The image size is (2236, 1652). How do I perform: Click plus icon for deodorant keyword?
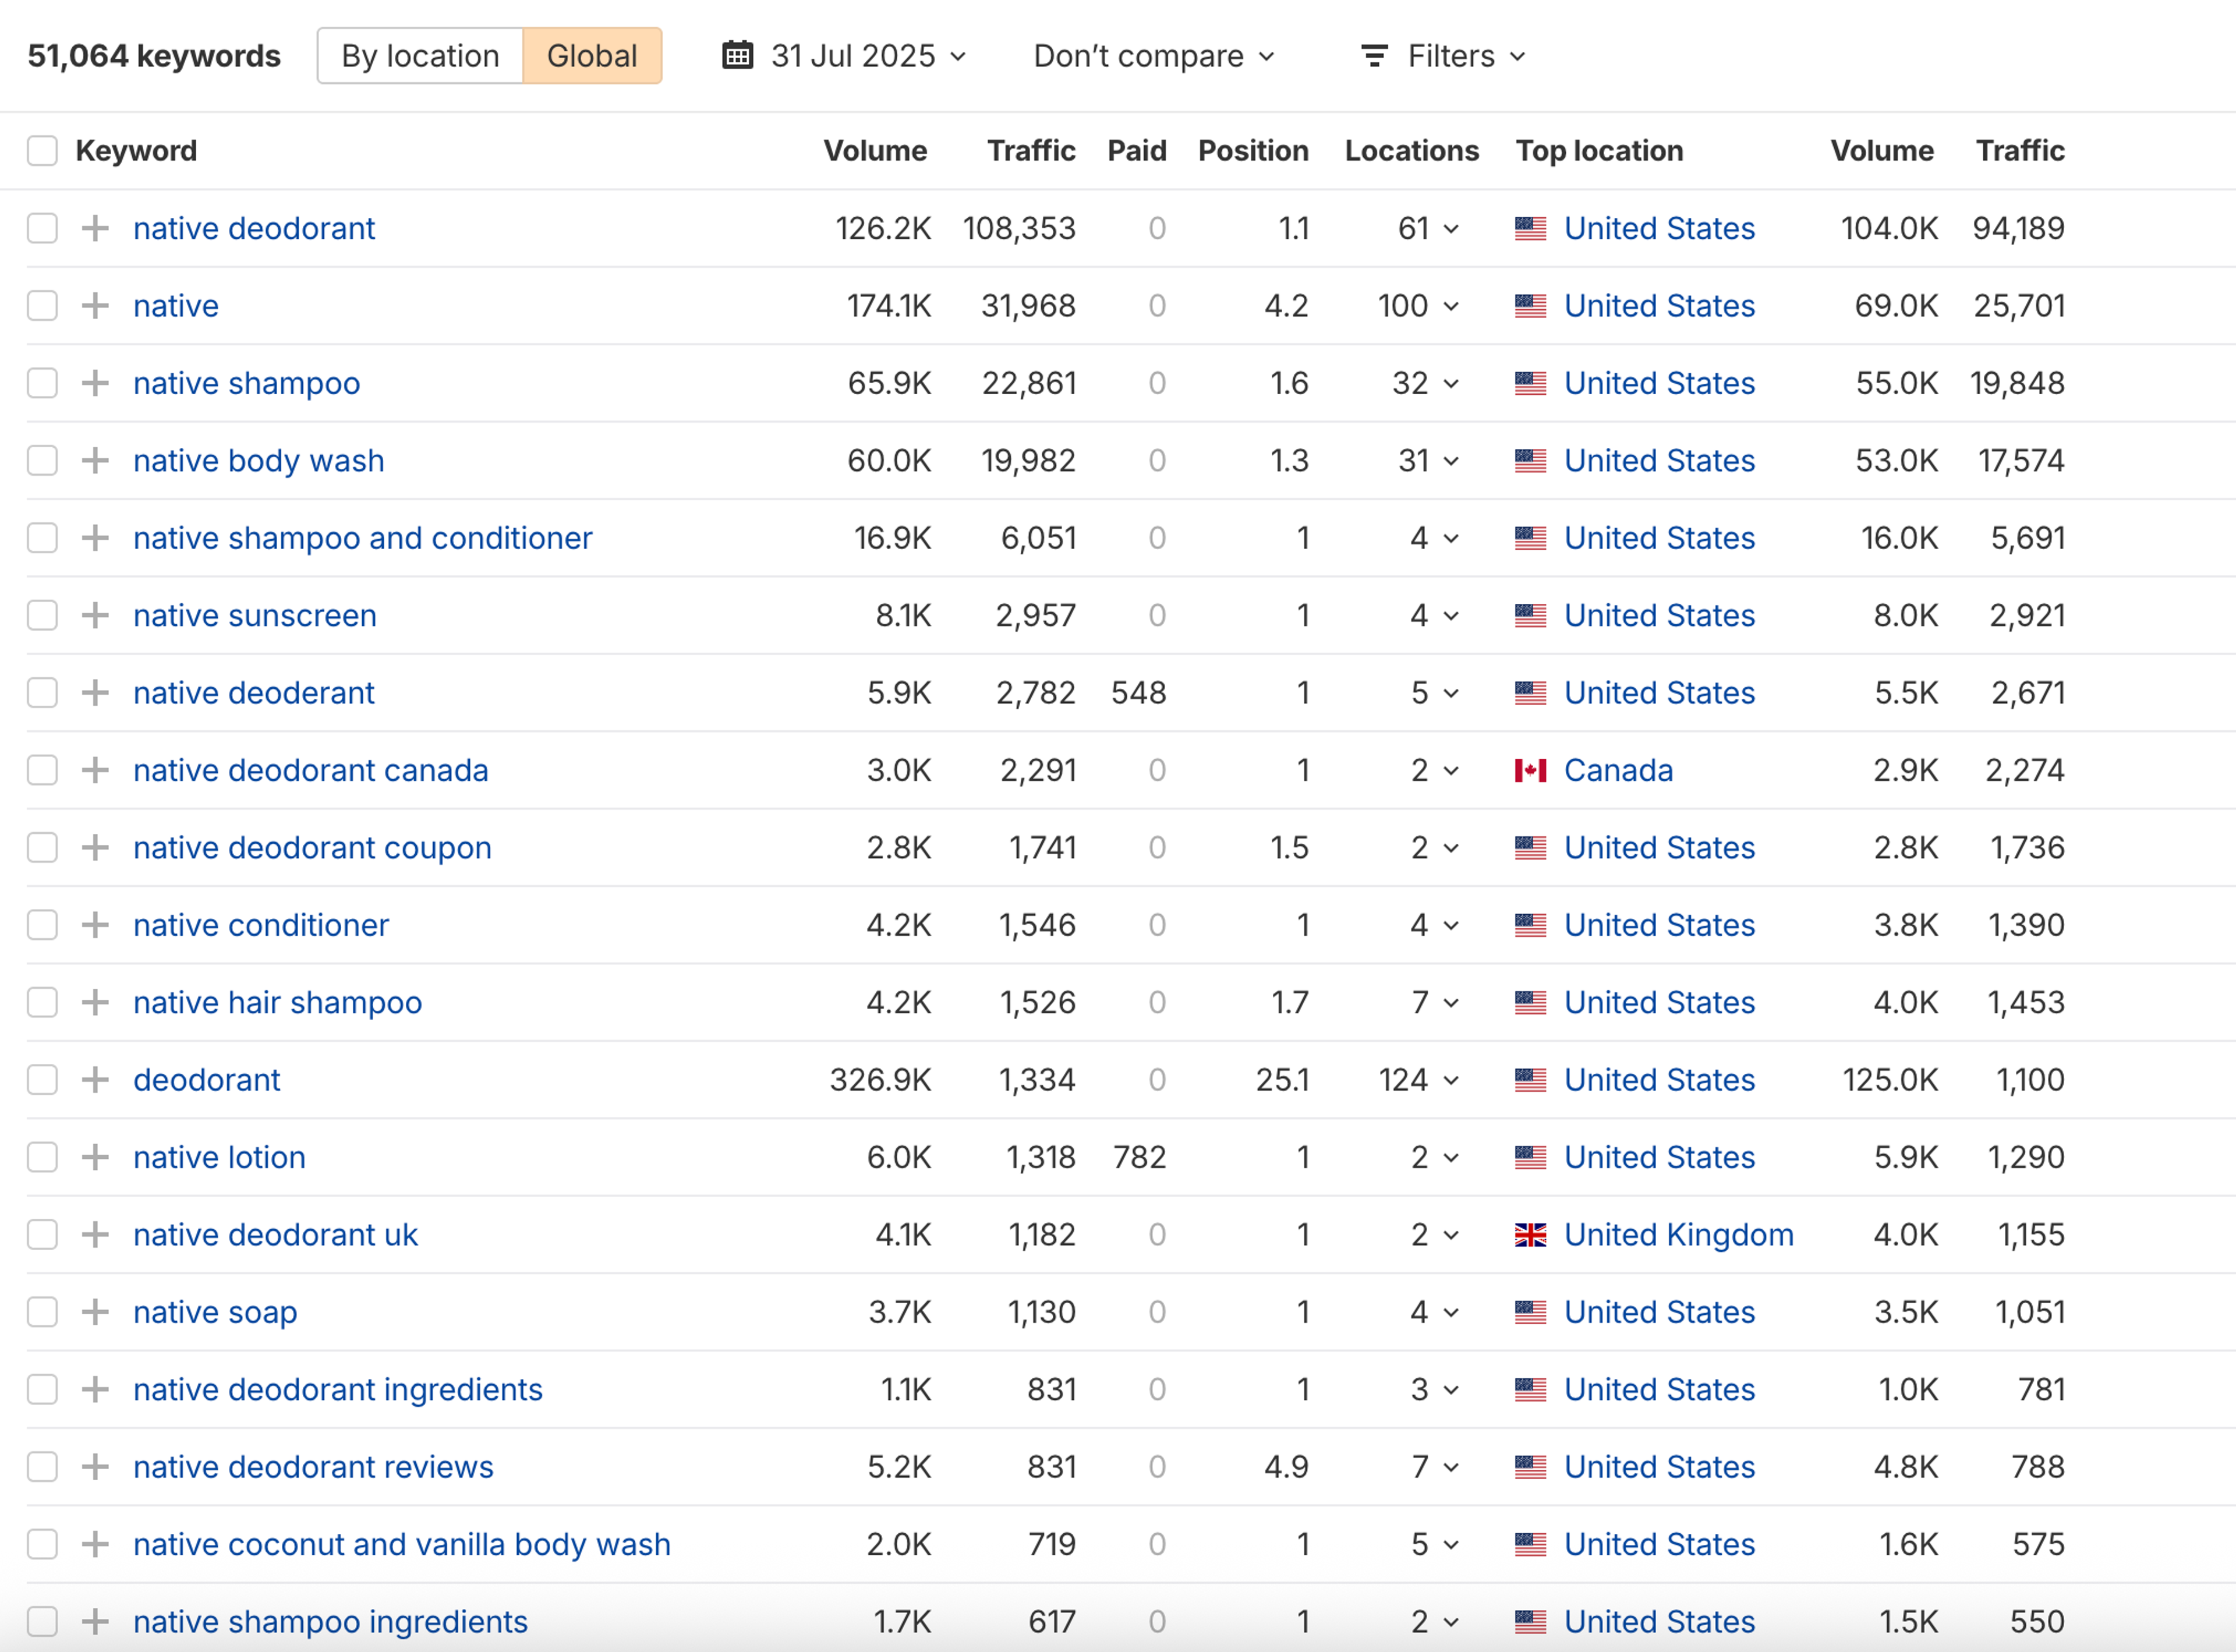(95, 1080)
